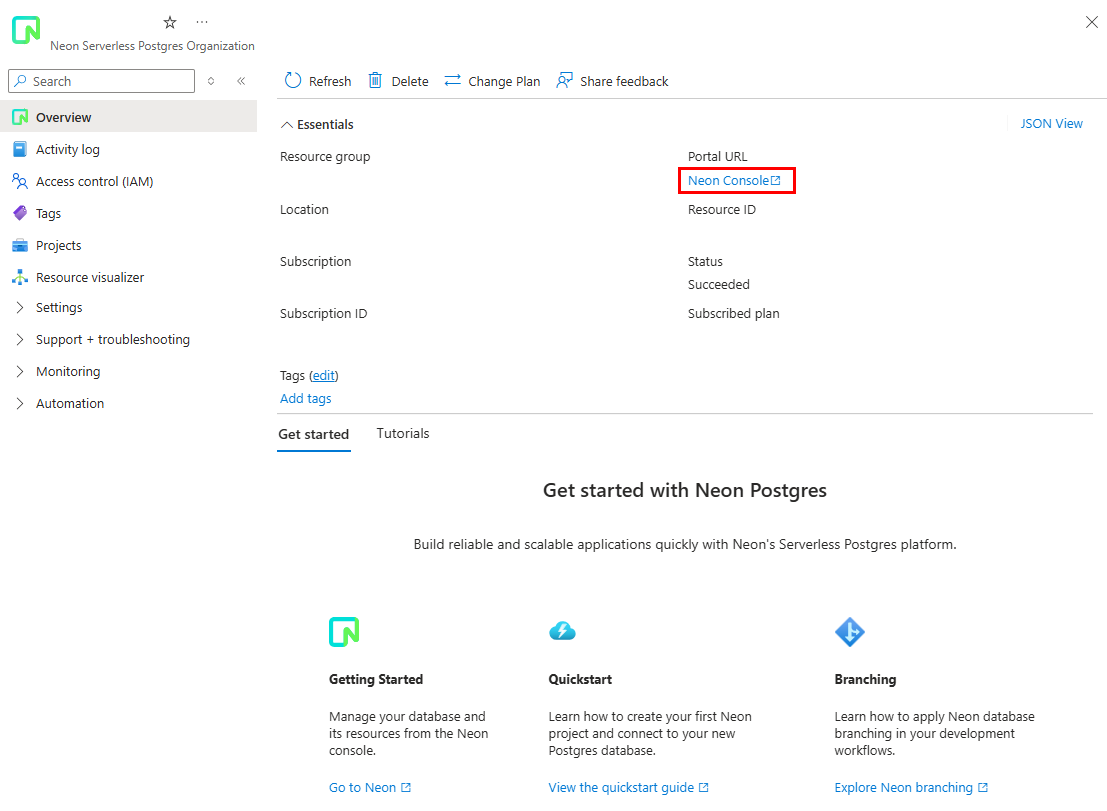Screen dimensions: 1107x811
Task: Open the ellipsis menu next to the star
Action: (x=202, y=21)
